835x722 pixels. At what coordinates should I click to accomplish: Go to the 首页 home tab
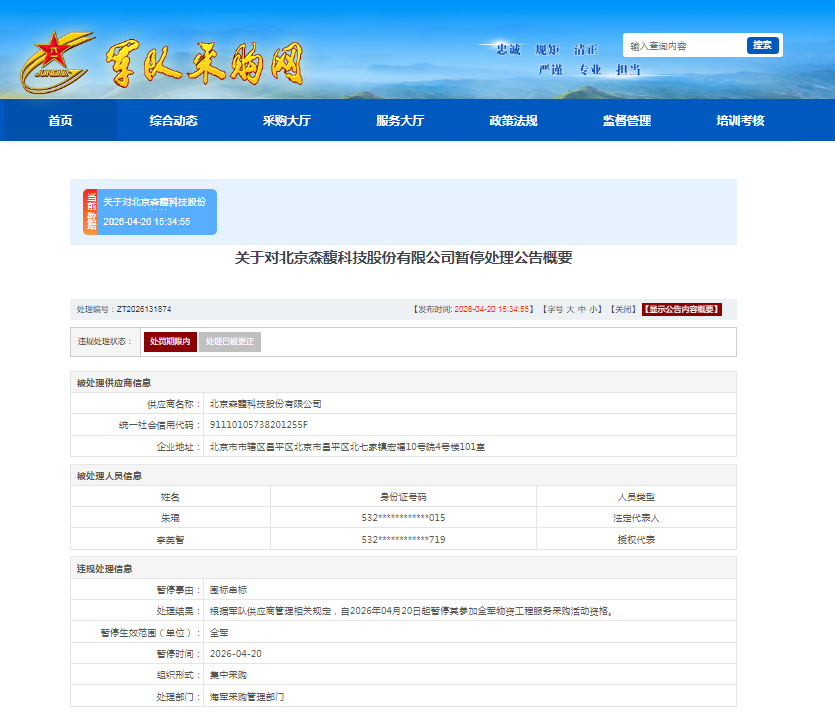pyautogui.click(x=60, y=121)
